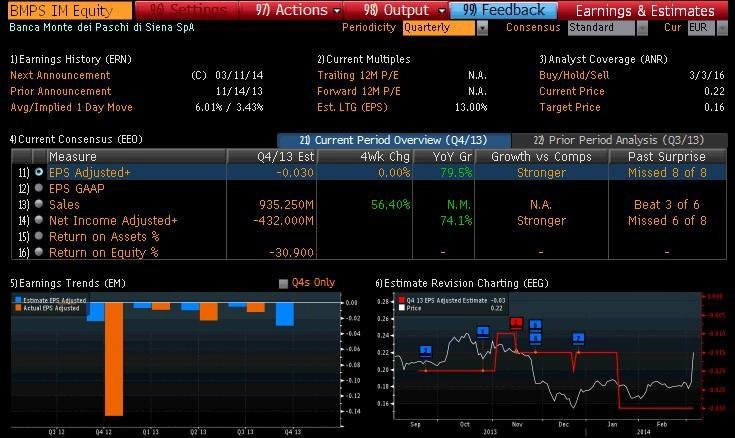
Task: Open 1) Earnings History (ERN)
Action: (x=71, y=59)
